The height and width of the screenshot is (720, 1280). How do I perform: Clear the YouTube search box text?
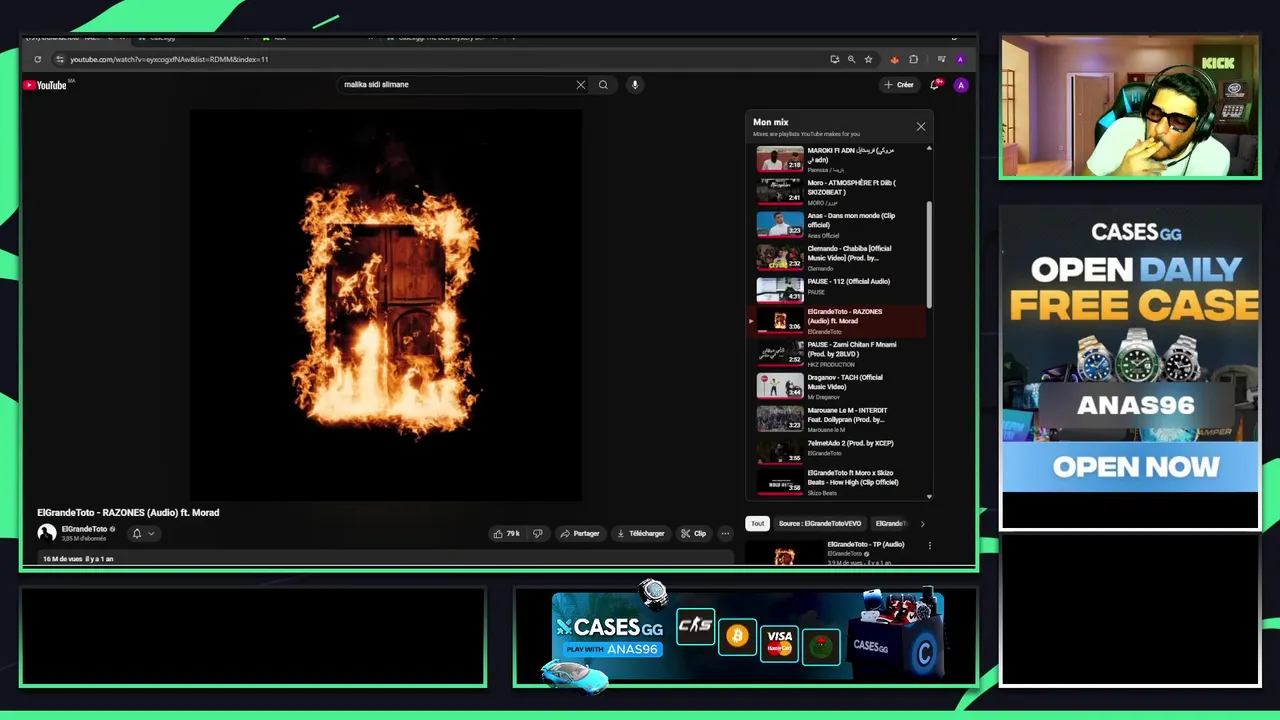coord(580,85)
